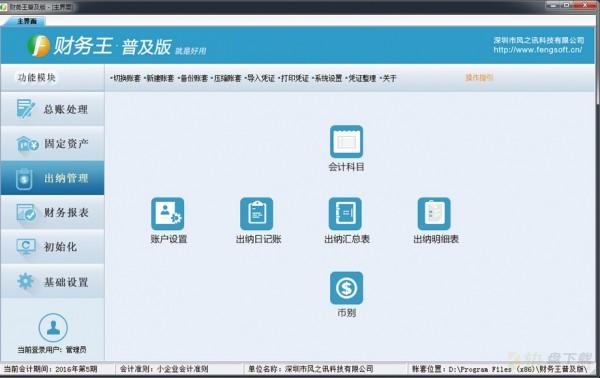Screen dimensions: 600x378
Task: Select 固定资产 module in sidebar
Action: point(52,143)
